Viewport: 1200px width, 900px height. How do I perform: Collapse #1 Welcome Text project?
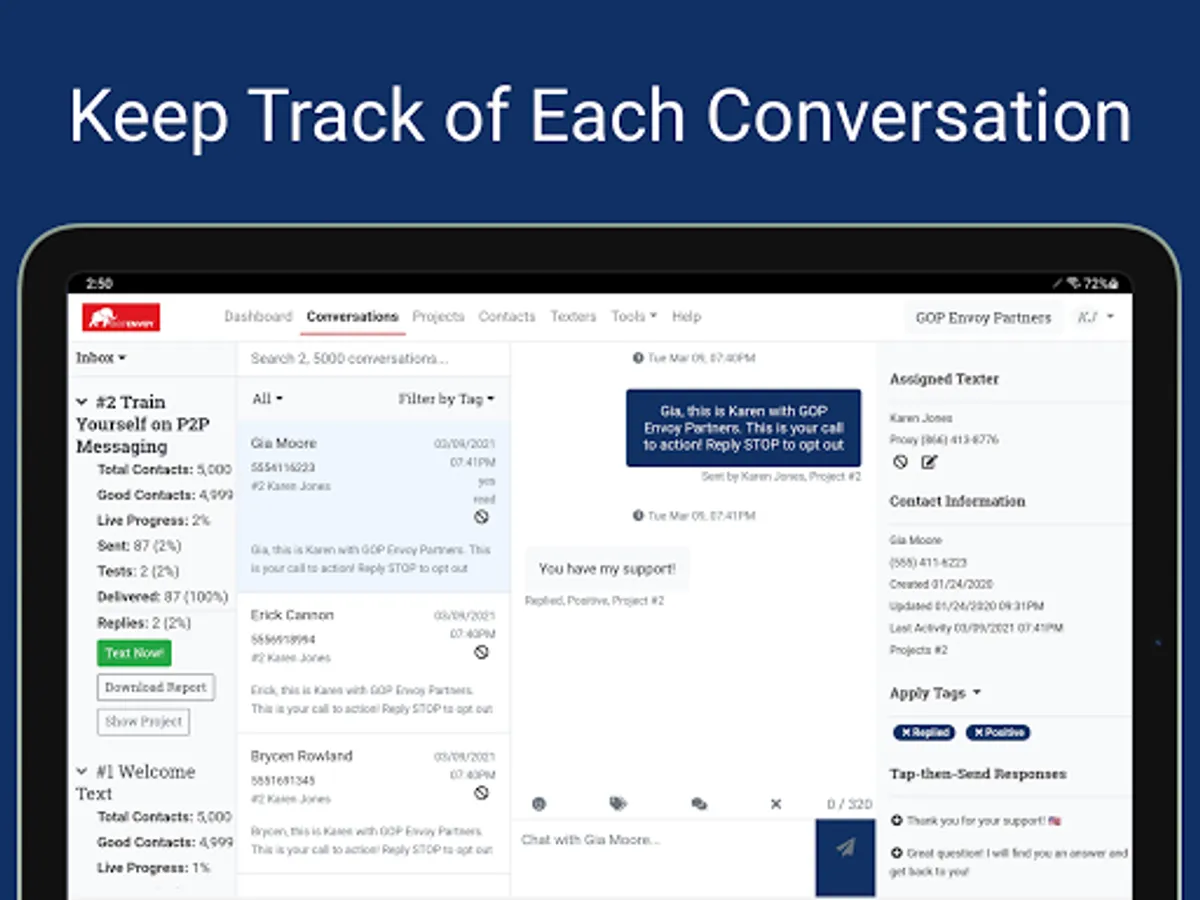(x=82, y=772)
